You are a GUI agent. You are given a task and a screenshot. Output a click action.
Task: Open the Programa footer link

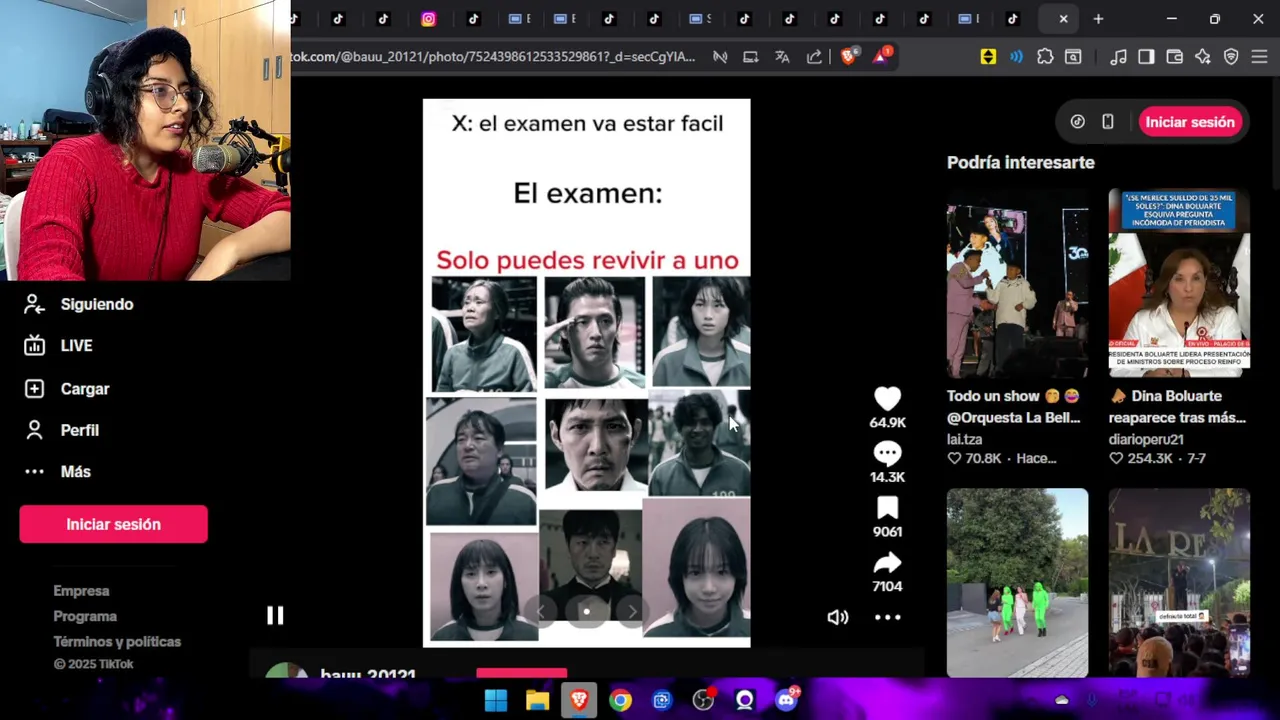(x=85, y=616)
